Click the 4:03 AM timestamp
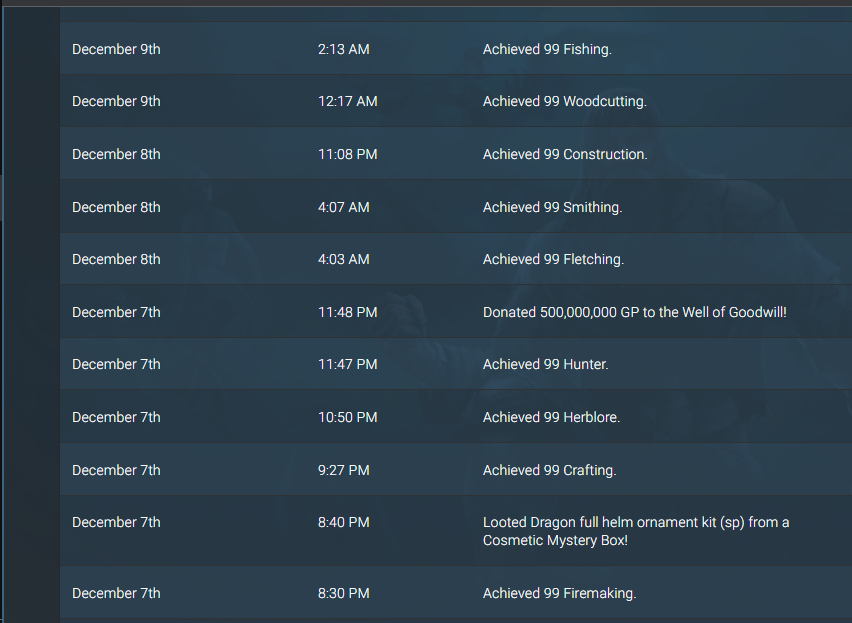 click(343, 259)
